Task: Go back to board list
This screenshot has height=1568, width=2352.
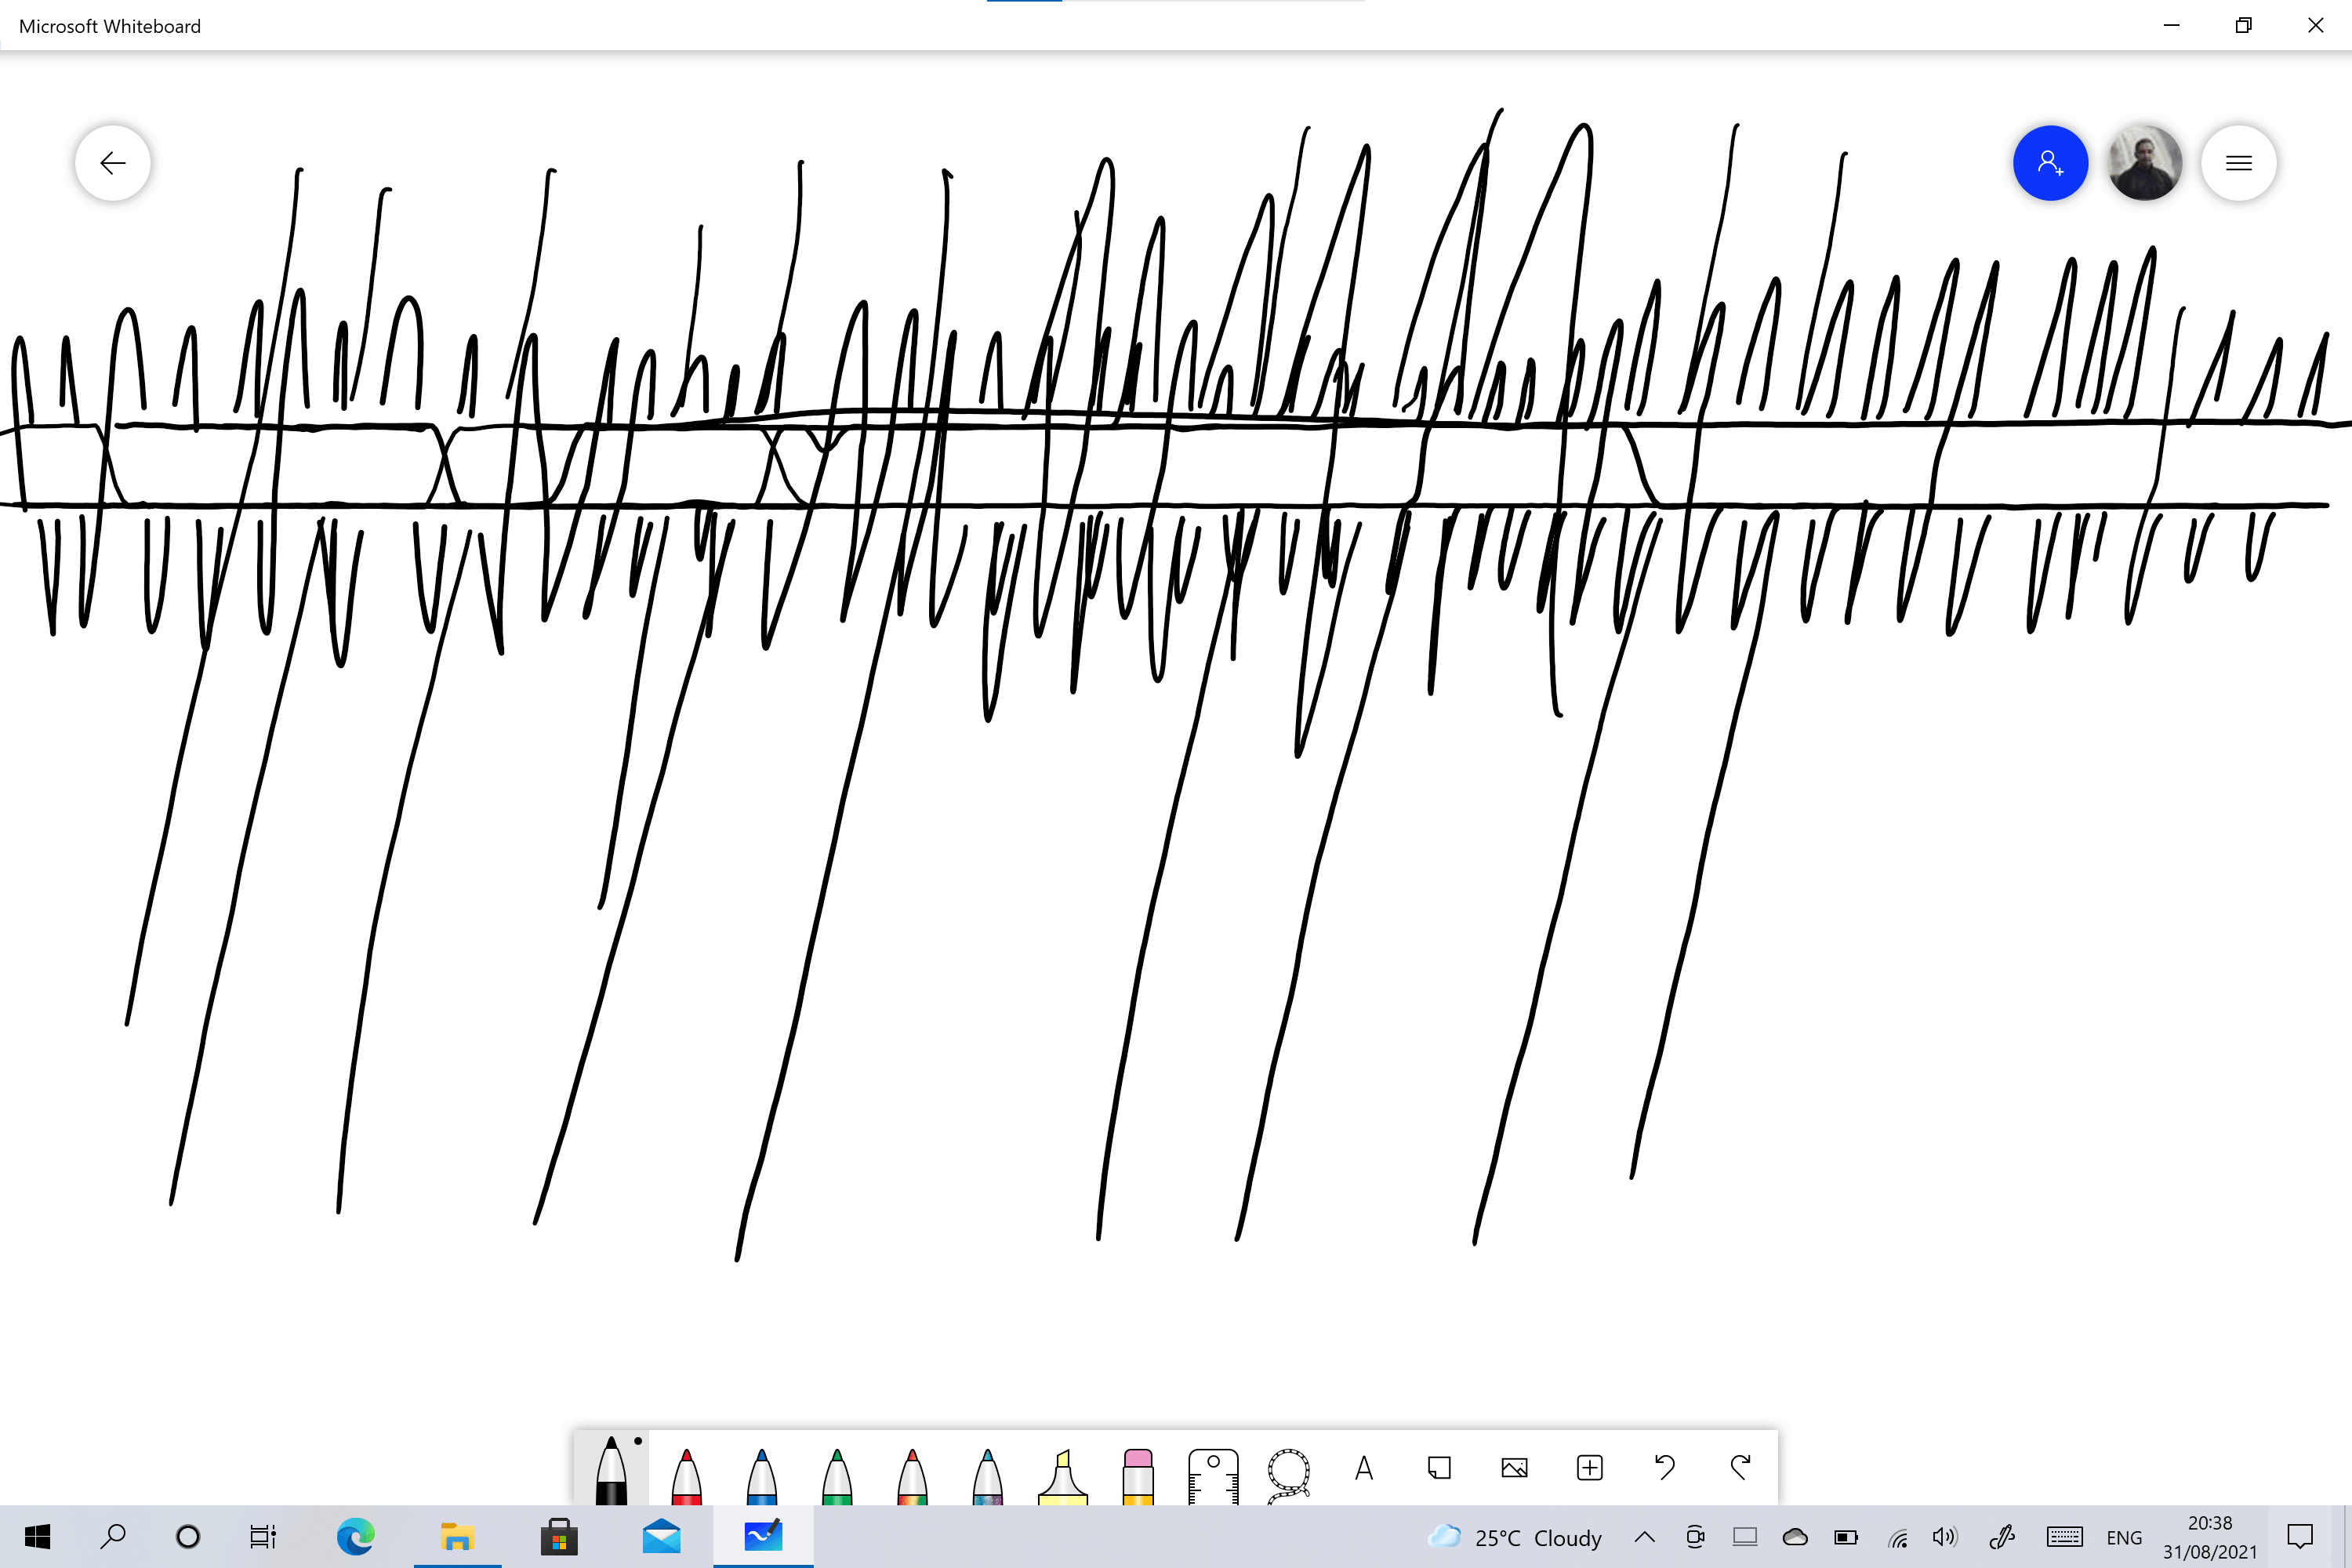Action: tap(113, 163)
